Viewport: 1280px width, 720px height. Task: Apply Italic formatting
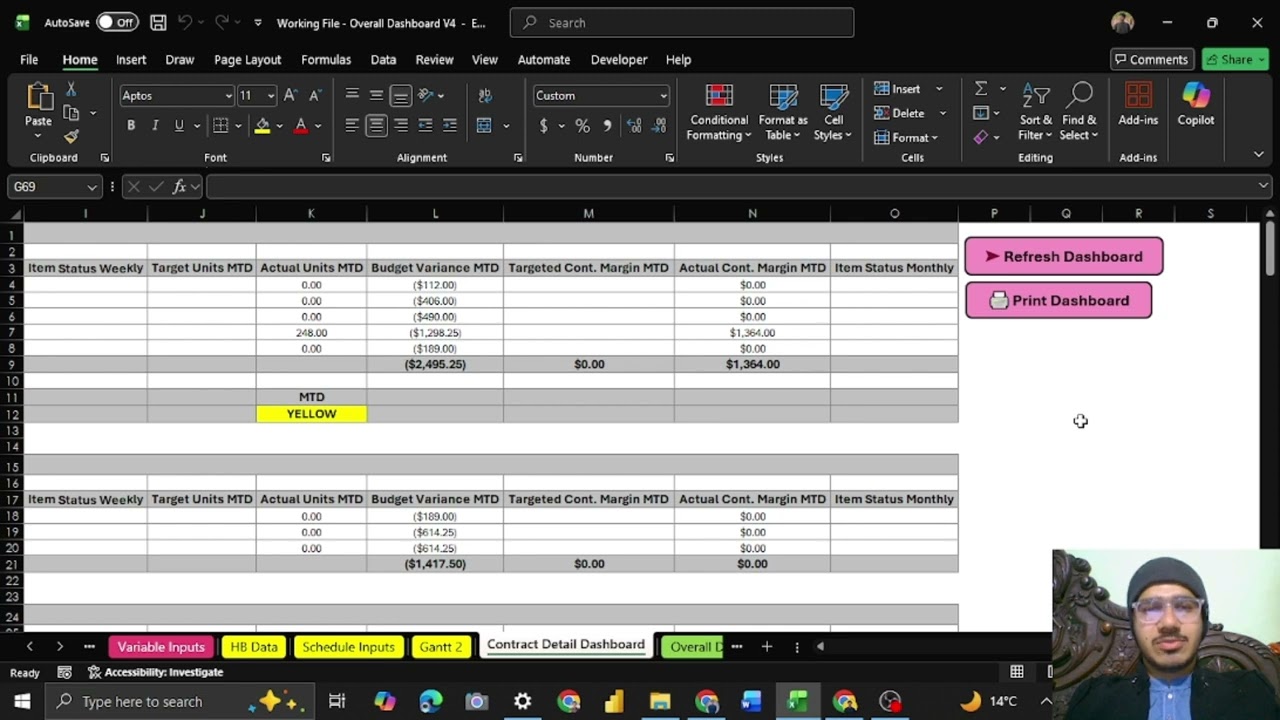(155, 125)
